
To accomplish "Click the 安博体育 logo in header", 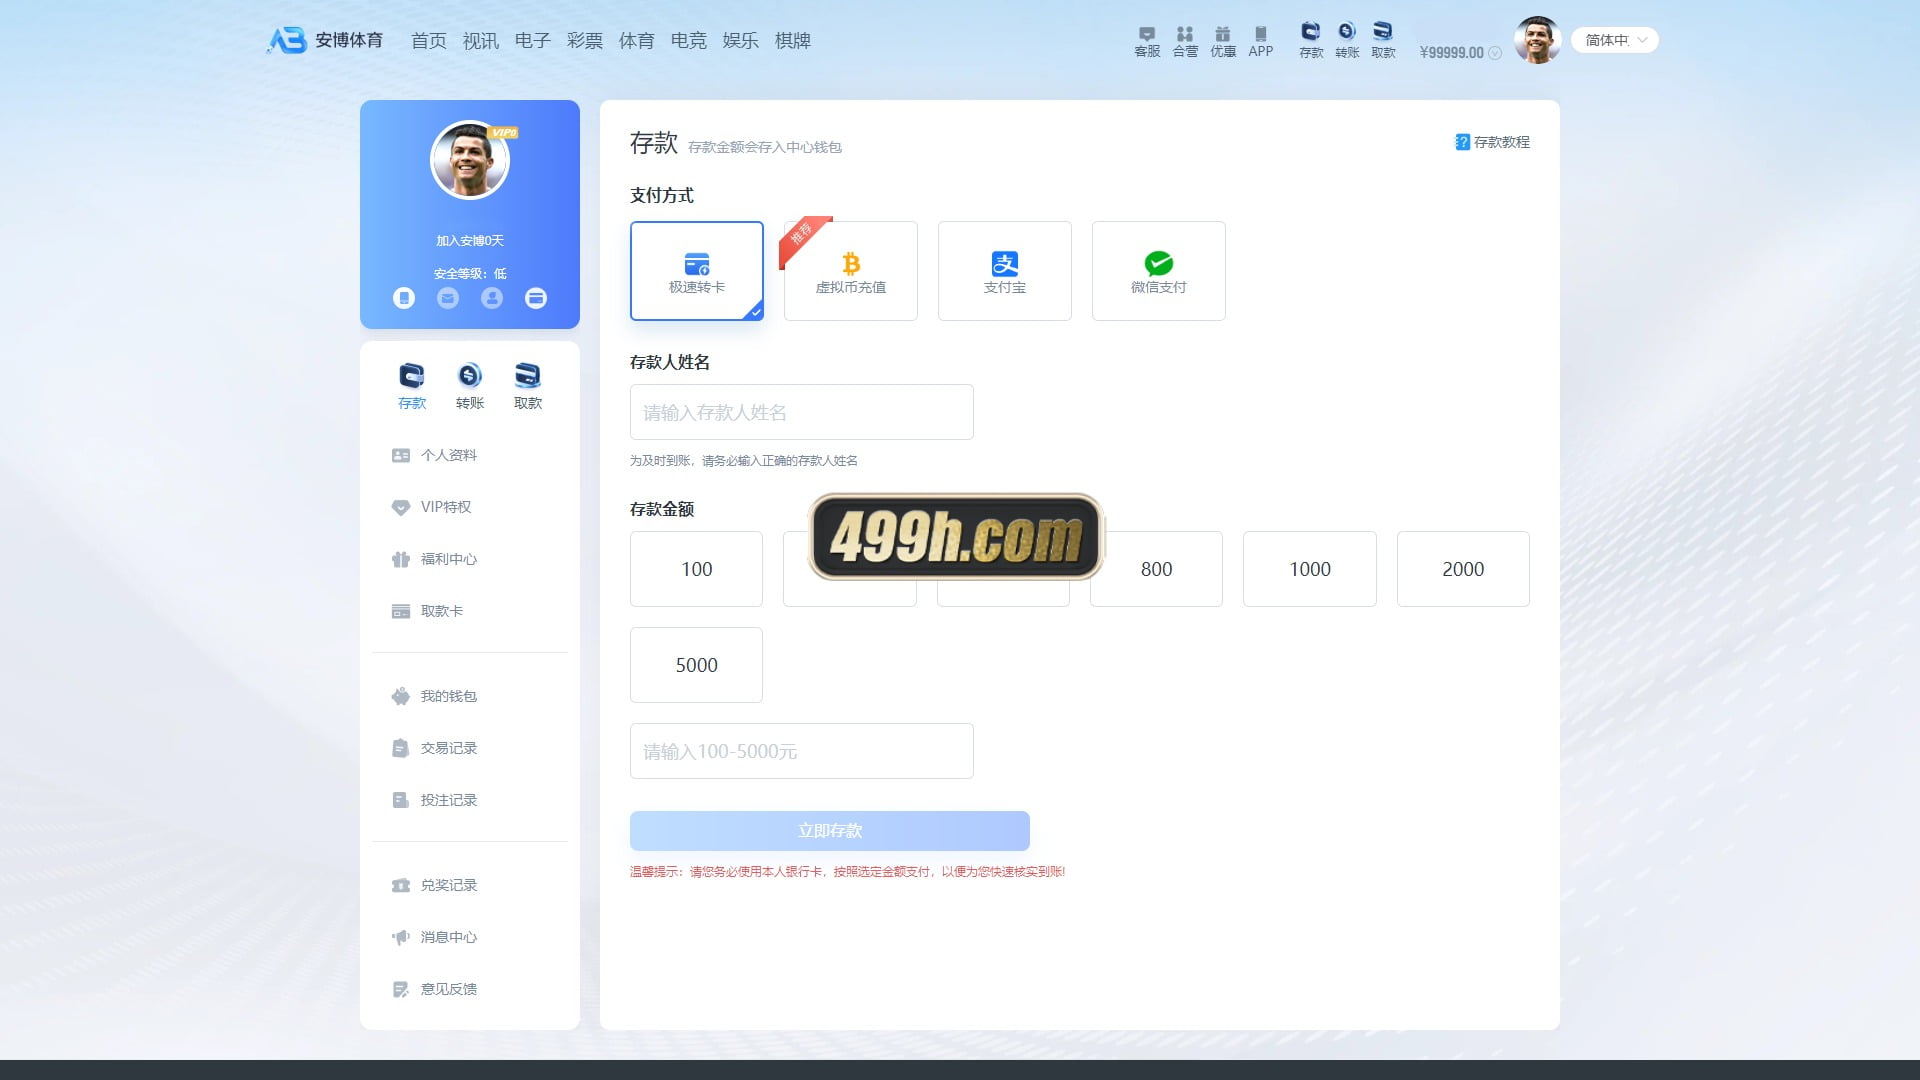I will [x=325, y=40].
